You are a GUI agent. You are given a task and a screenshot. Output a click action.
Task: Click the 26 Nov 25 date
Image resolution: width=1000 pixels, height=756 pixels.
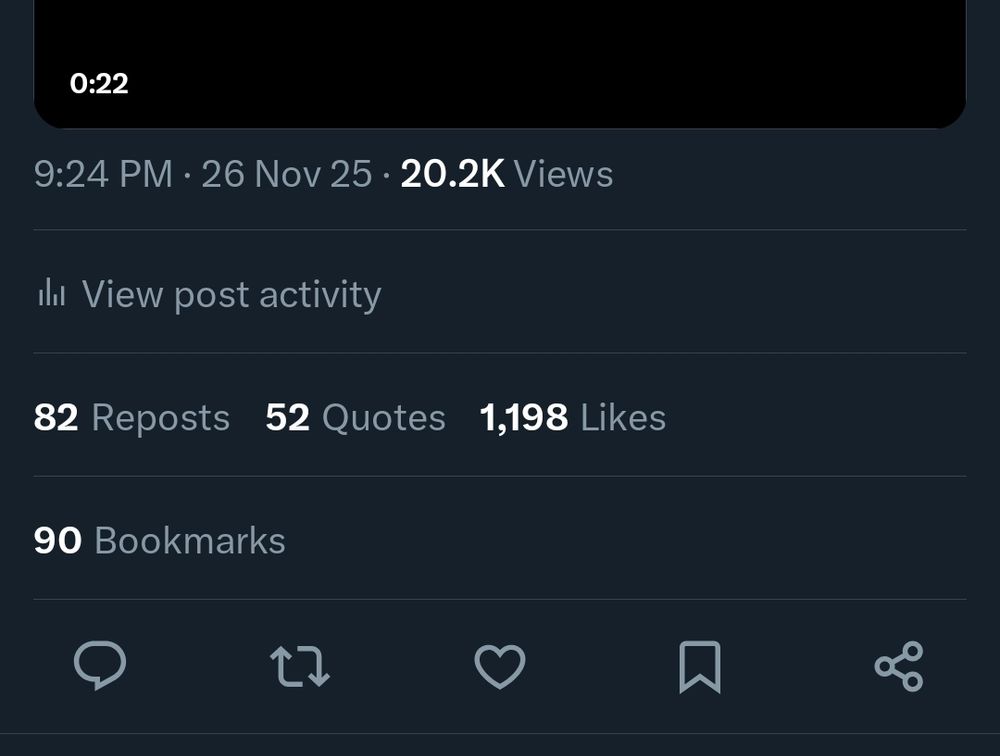click(x=287, y=174)
